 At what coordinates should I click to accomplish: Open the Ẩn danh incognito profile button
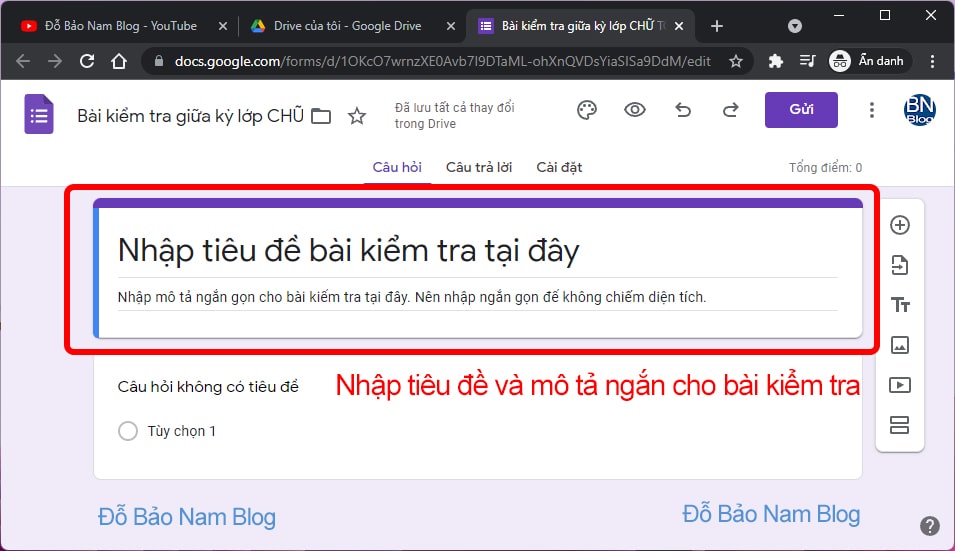coord(869,61)
